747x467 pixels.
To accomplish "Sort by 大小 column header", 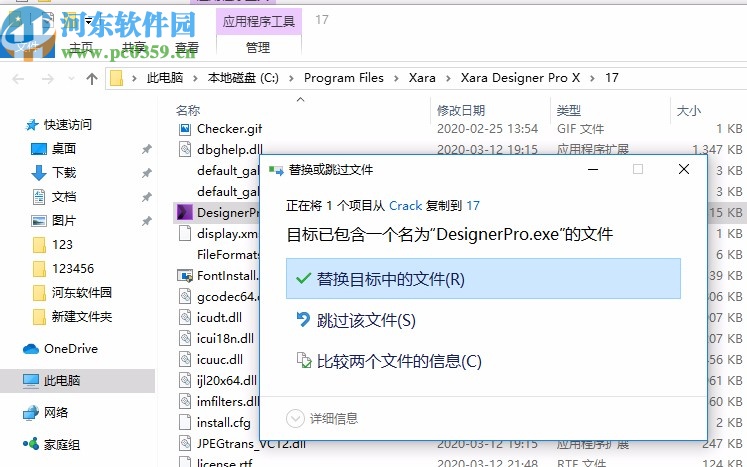I will point(689,111).
